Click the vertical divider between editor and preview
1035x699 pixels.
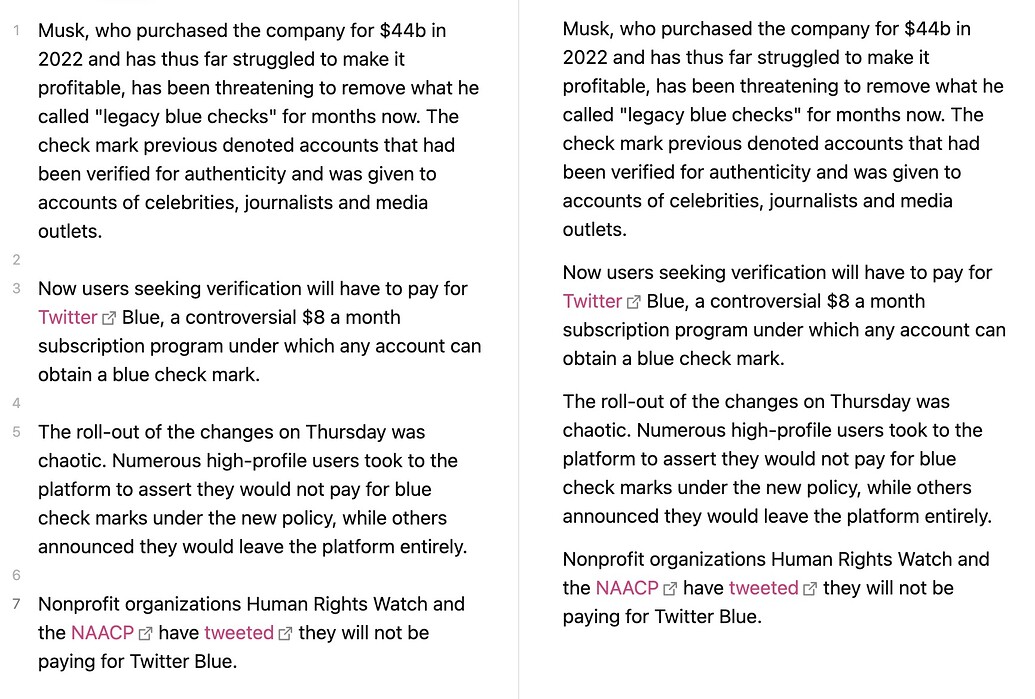tap(518, 350)
